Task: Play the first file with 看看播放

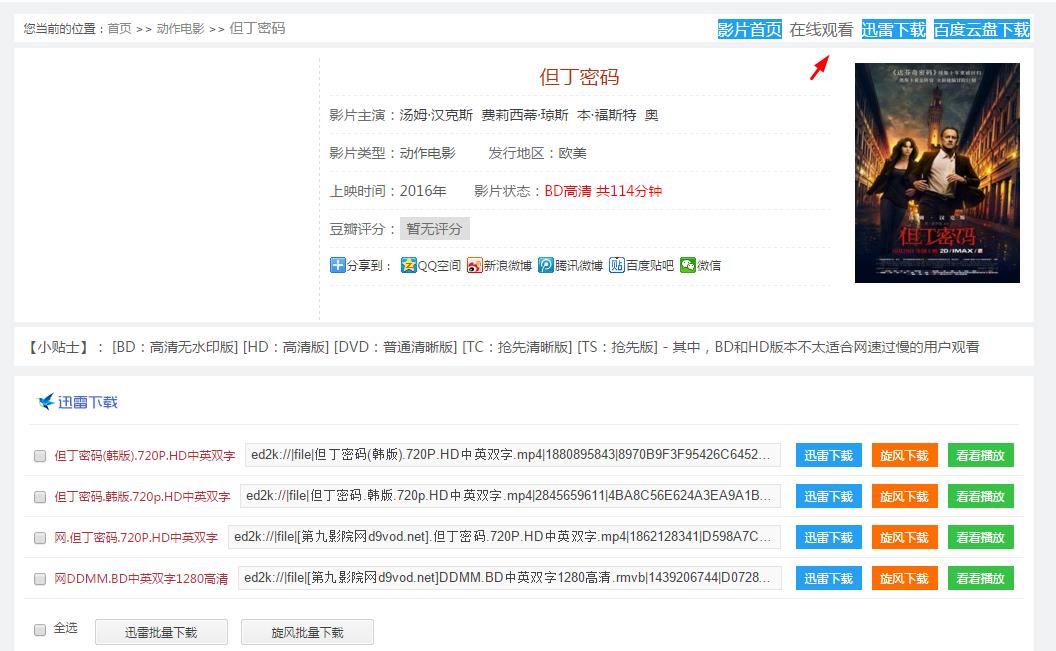Action: click(x=981, y=454)
